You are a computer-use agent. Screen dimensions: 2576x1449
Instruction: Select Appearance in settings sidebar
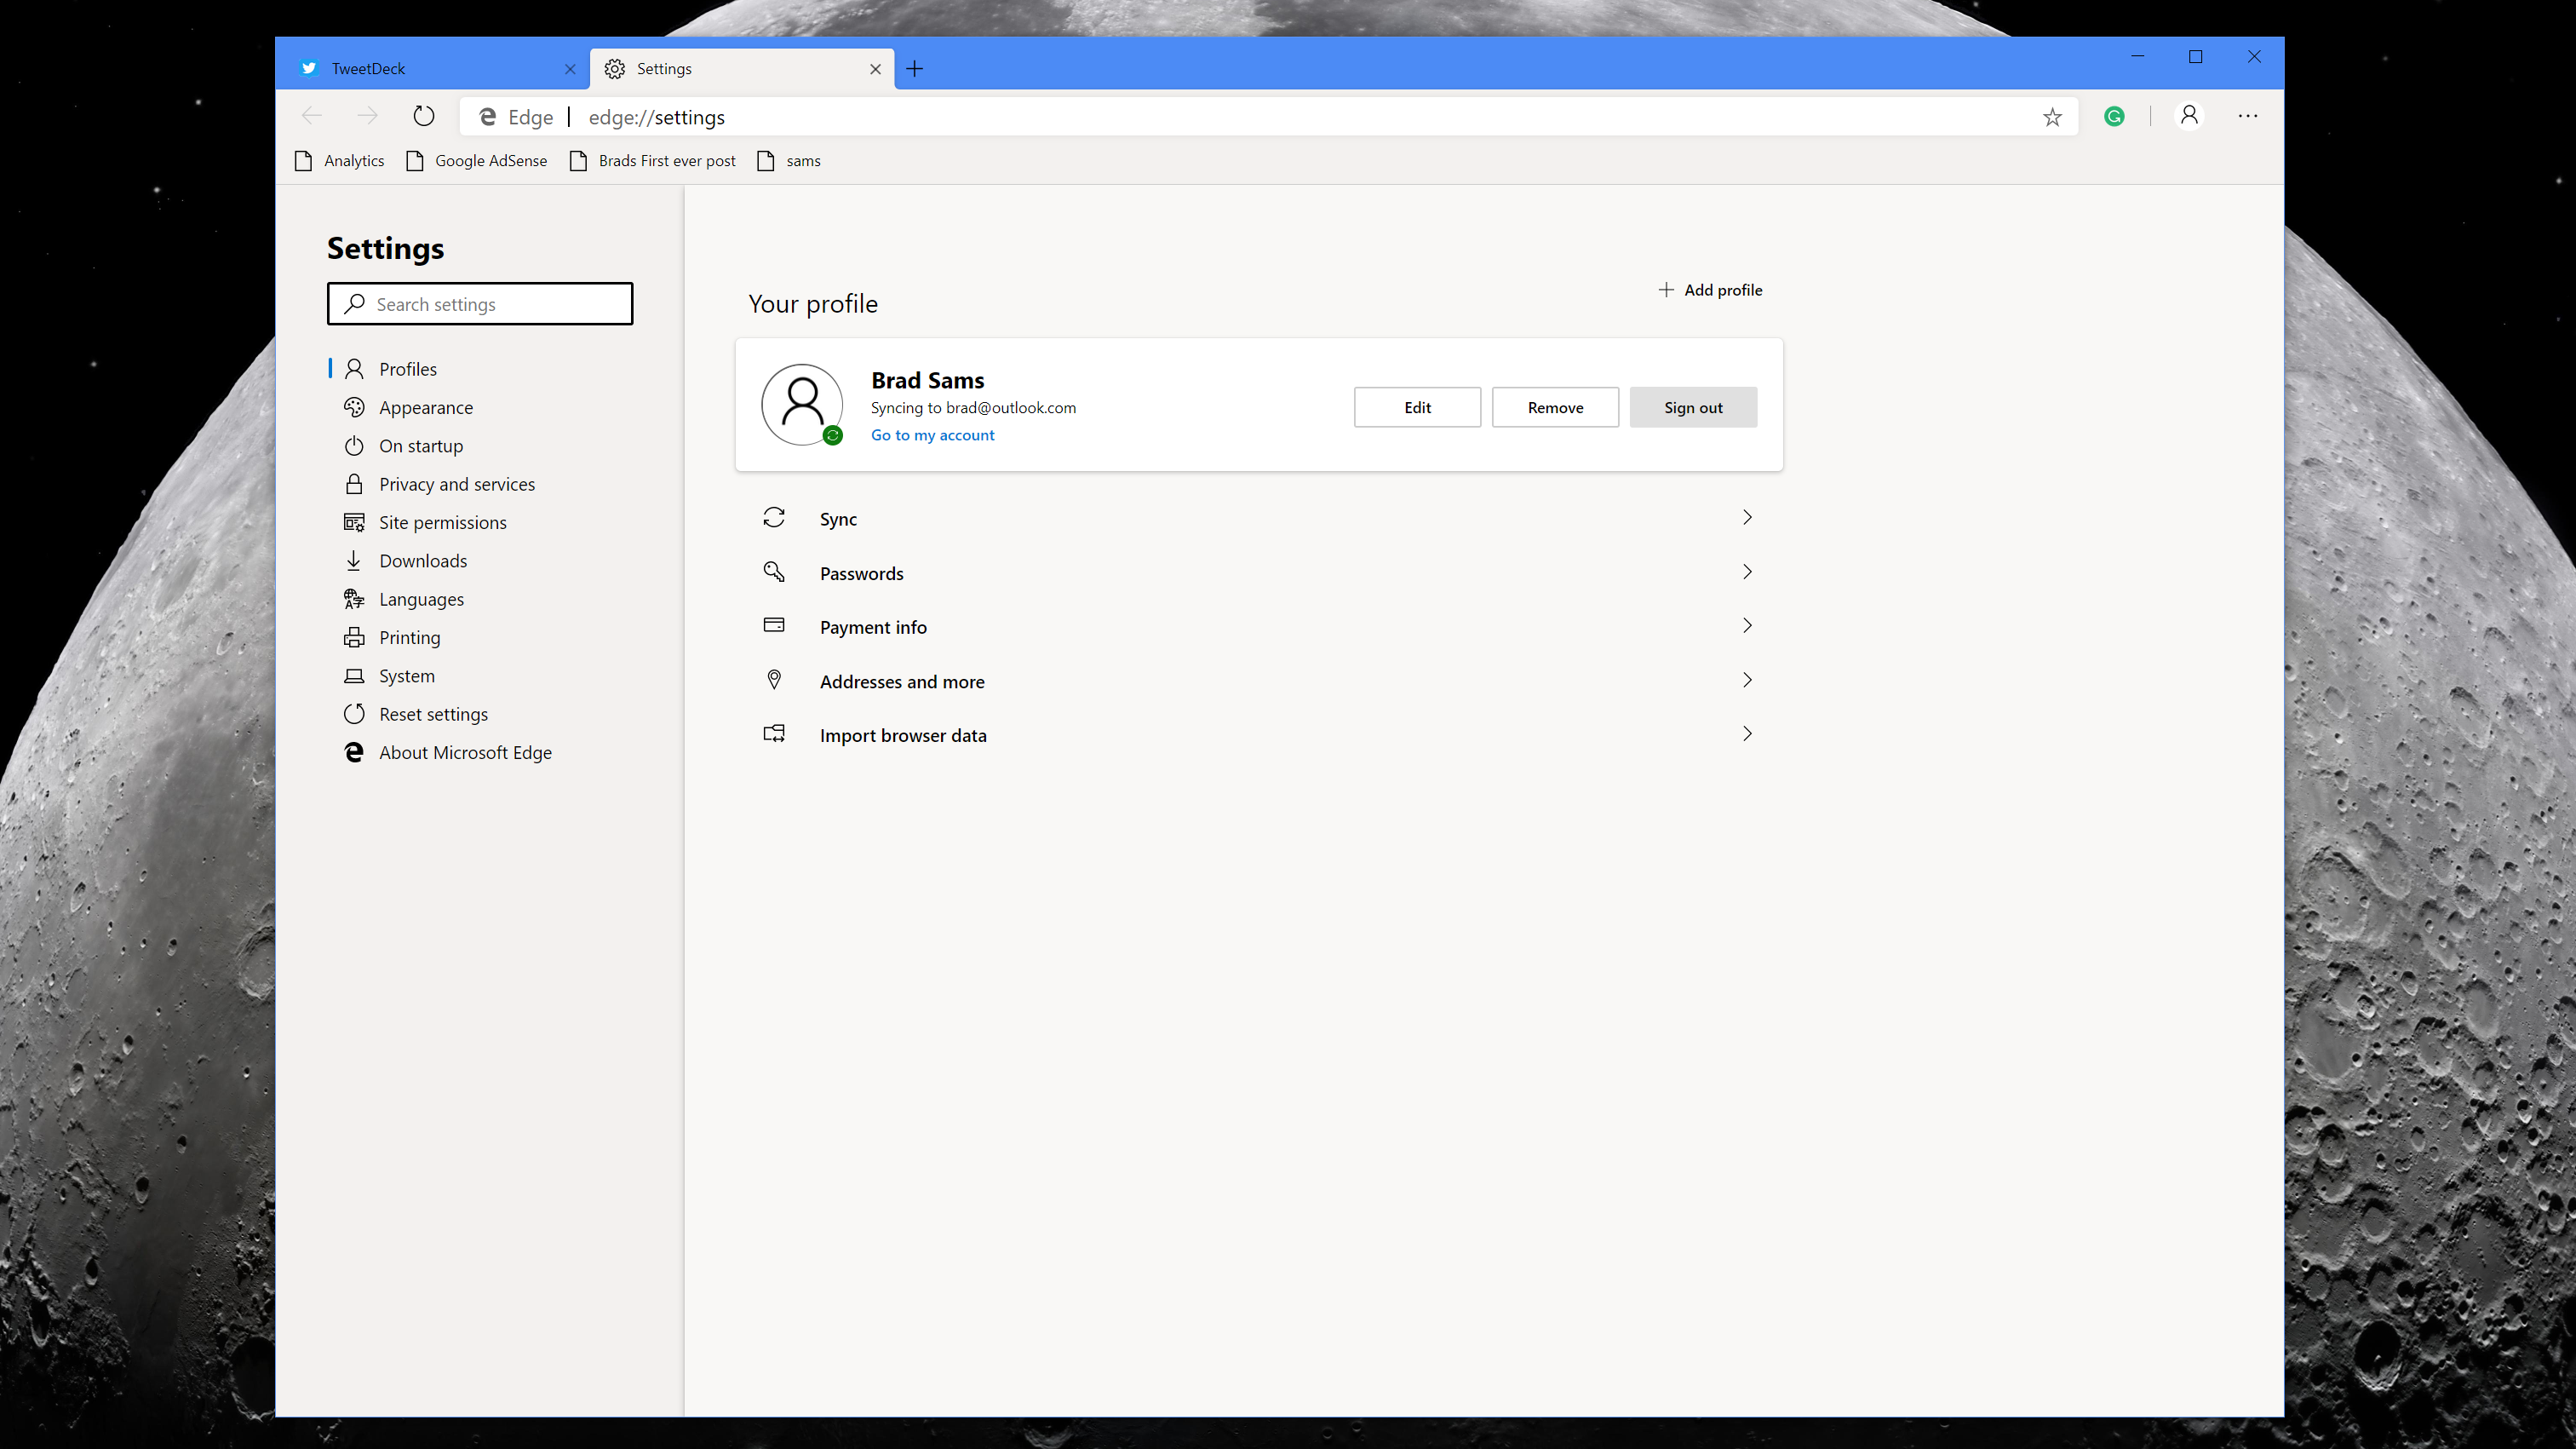pos(425,407)
